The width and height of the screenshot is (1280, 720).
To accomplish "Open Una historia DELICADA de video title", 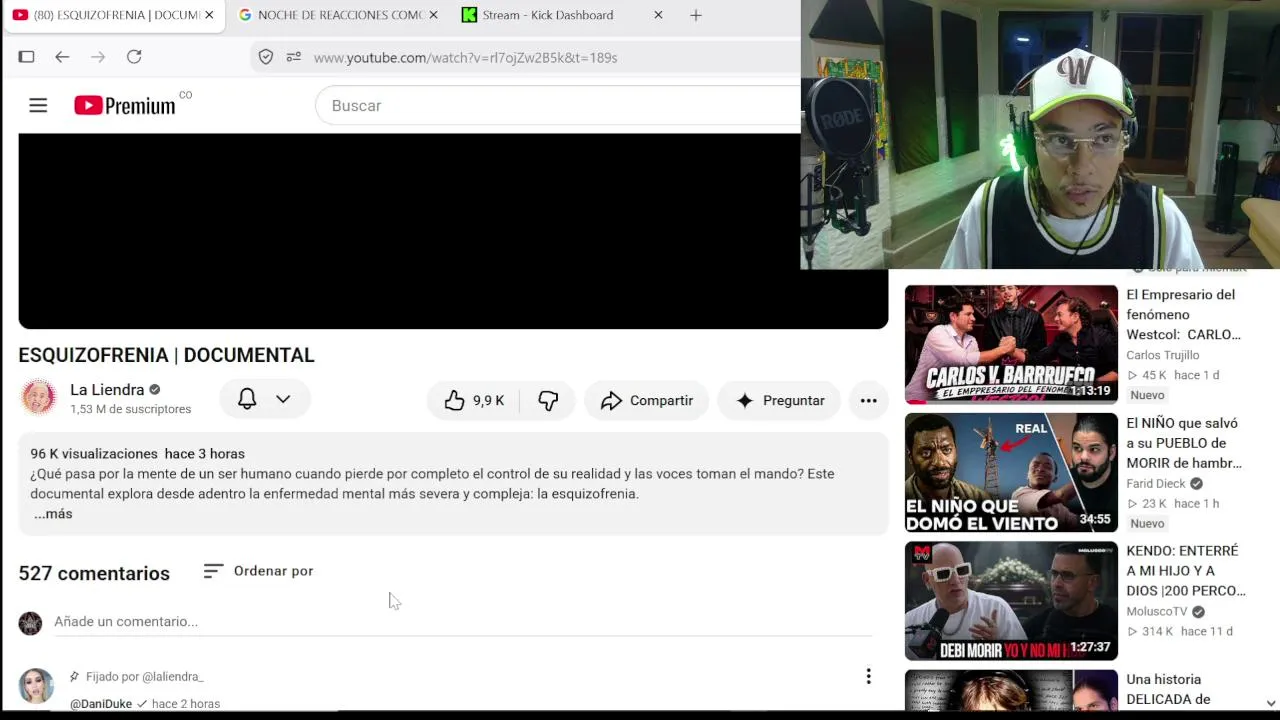I will click(x=1169, y=689).
